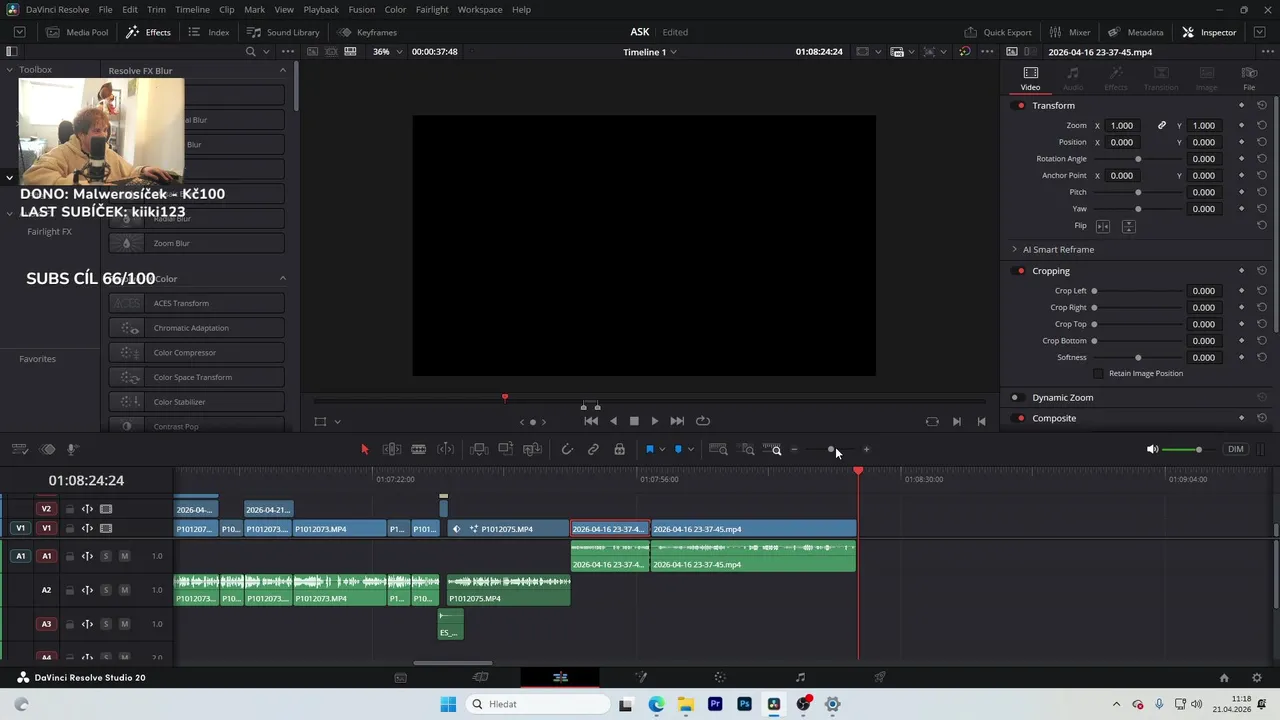This screenshot has height=720, width=1280.
Task: Zoom out timeline with minus button
Action: coord(794,450)
